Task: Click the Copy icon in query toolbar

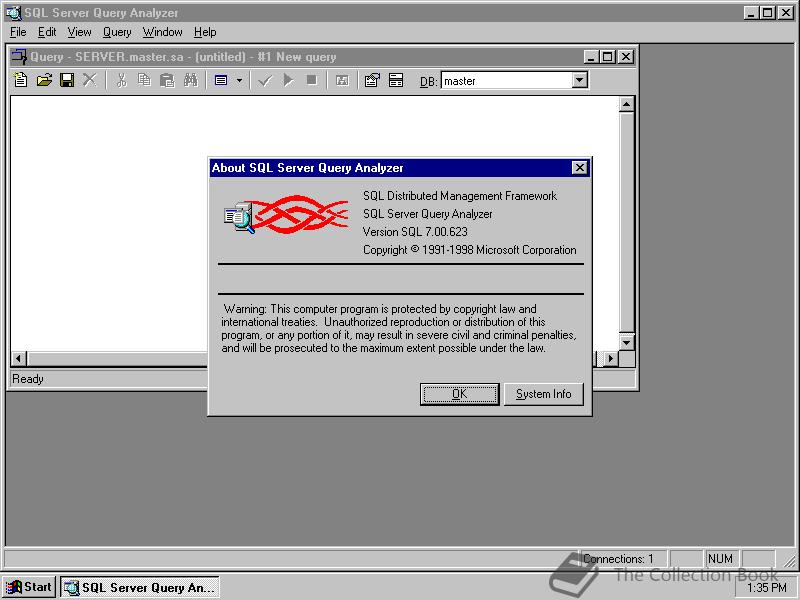Action: pyautogui.click(x=144, y=80)
